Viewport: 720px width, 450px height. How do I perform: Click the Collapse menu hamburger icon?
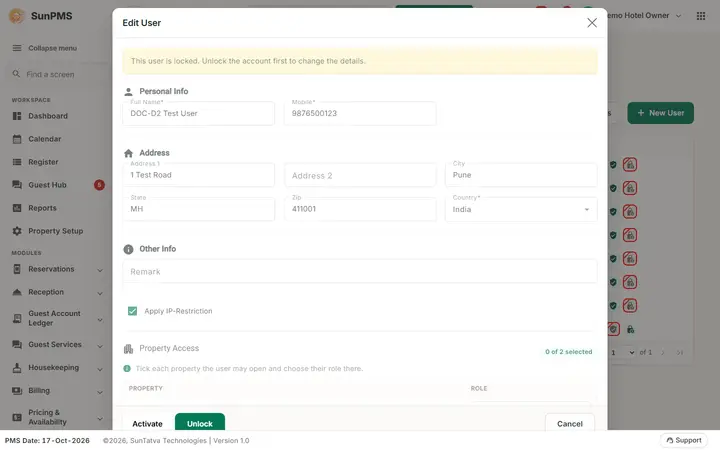(17, 48)
